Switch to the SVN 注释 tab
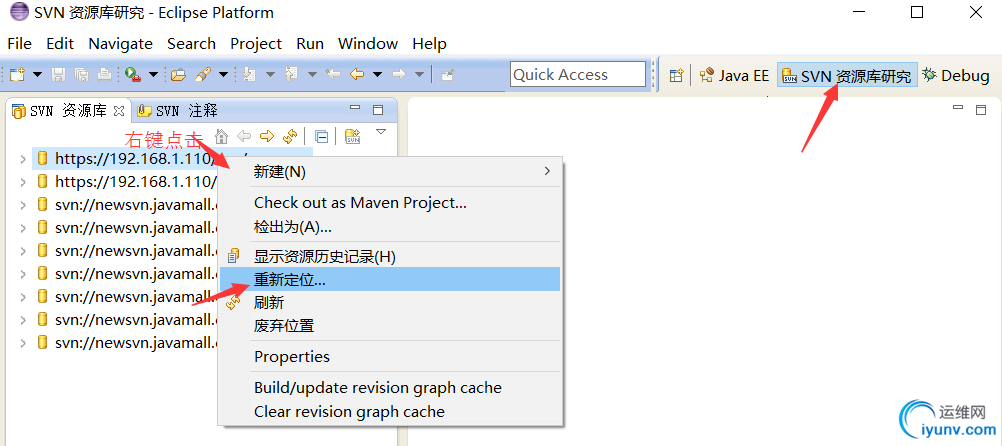Image resolution: width=1002 pixels, height=446 pixels. [x=178, y=111]
